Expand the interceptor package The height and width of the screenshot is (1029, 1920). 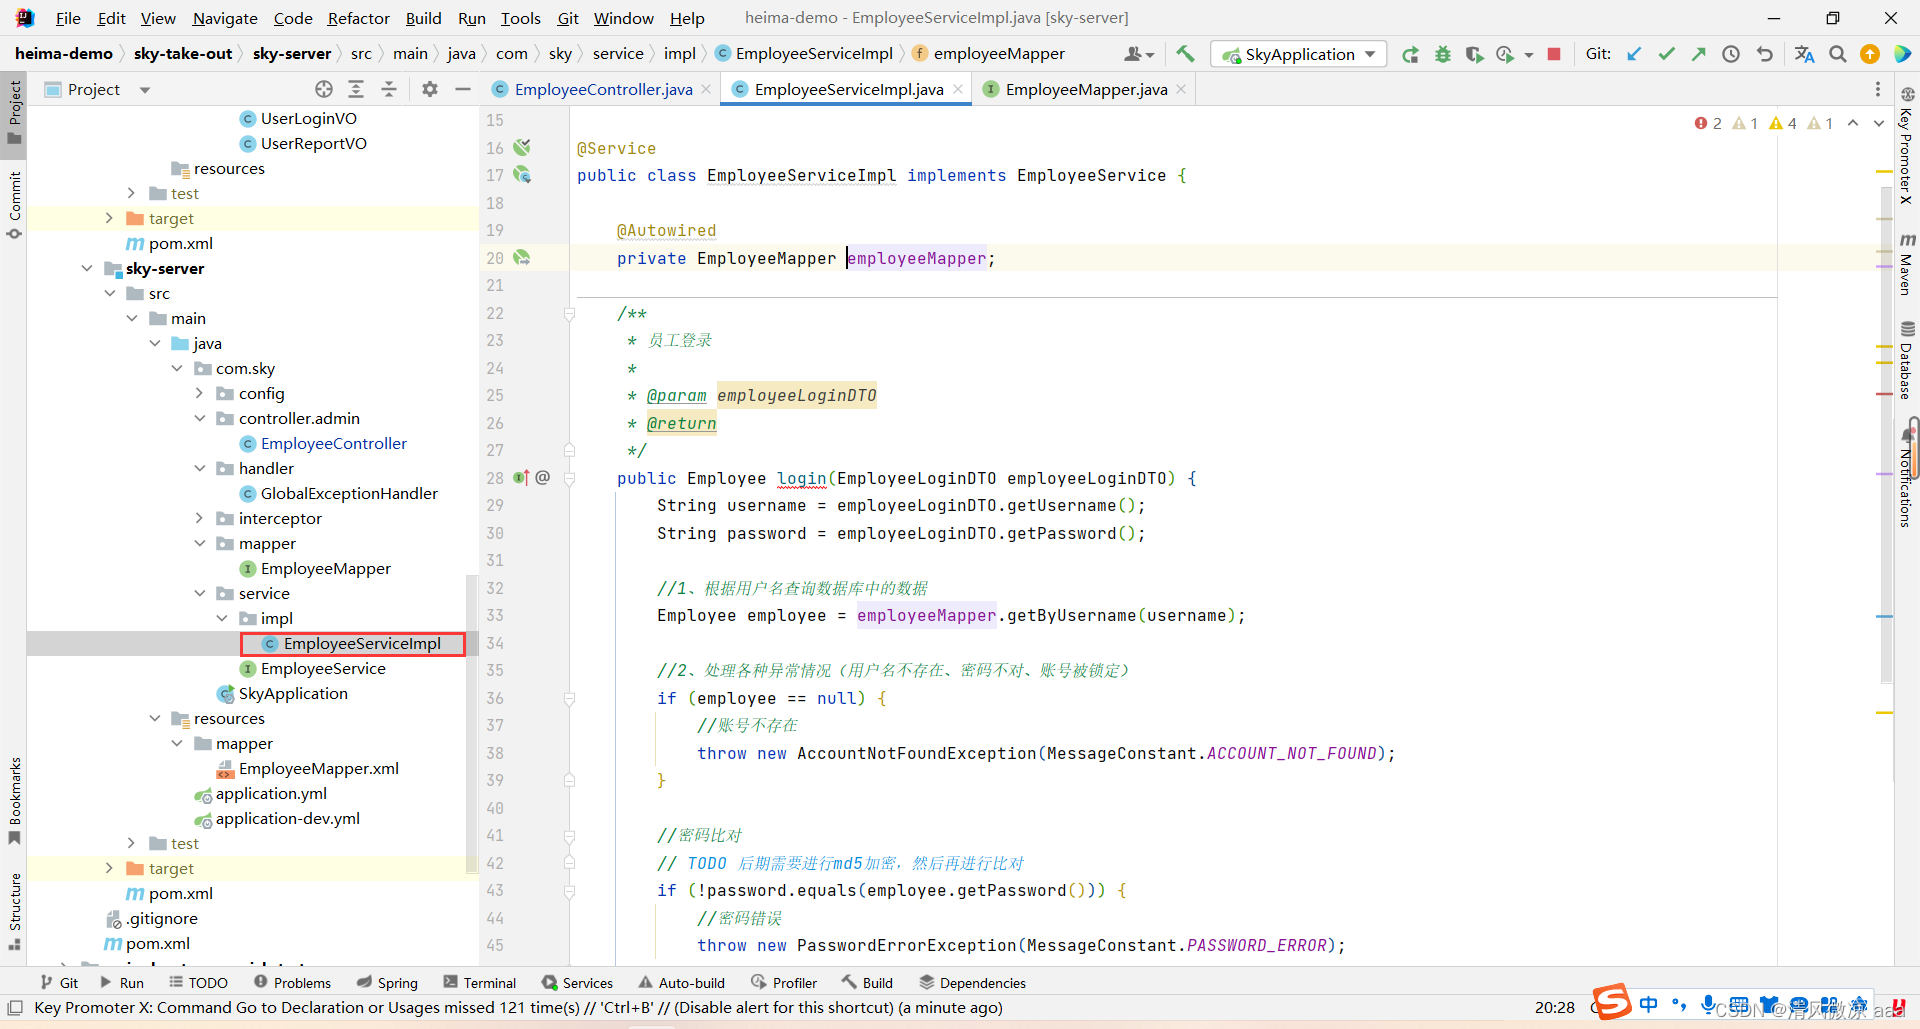(199, 518)
